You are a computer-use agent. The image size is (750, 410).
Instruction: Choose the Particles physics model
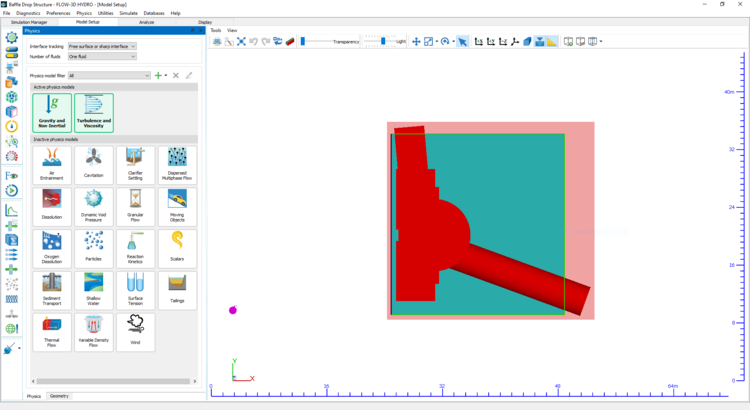[93, 245]
